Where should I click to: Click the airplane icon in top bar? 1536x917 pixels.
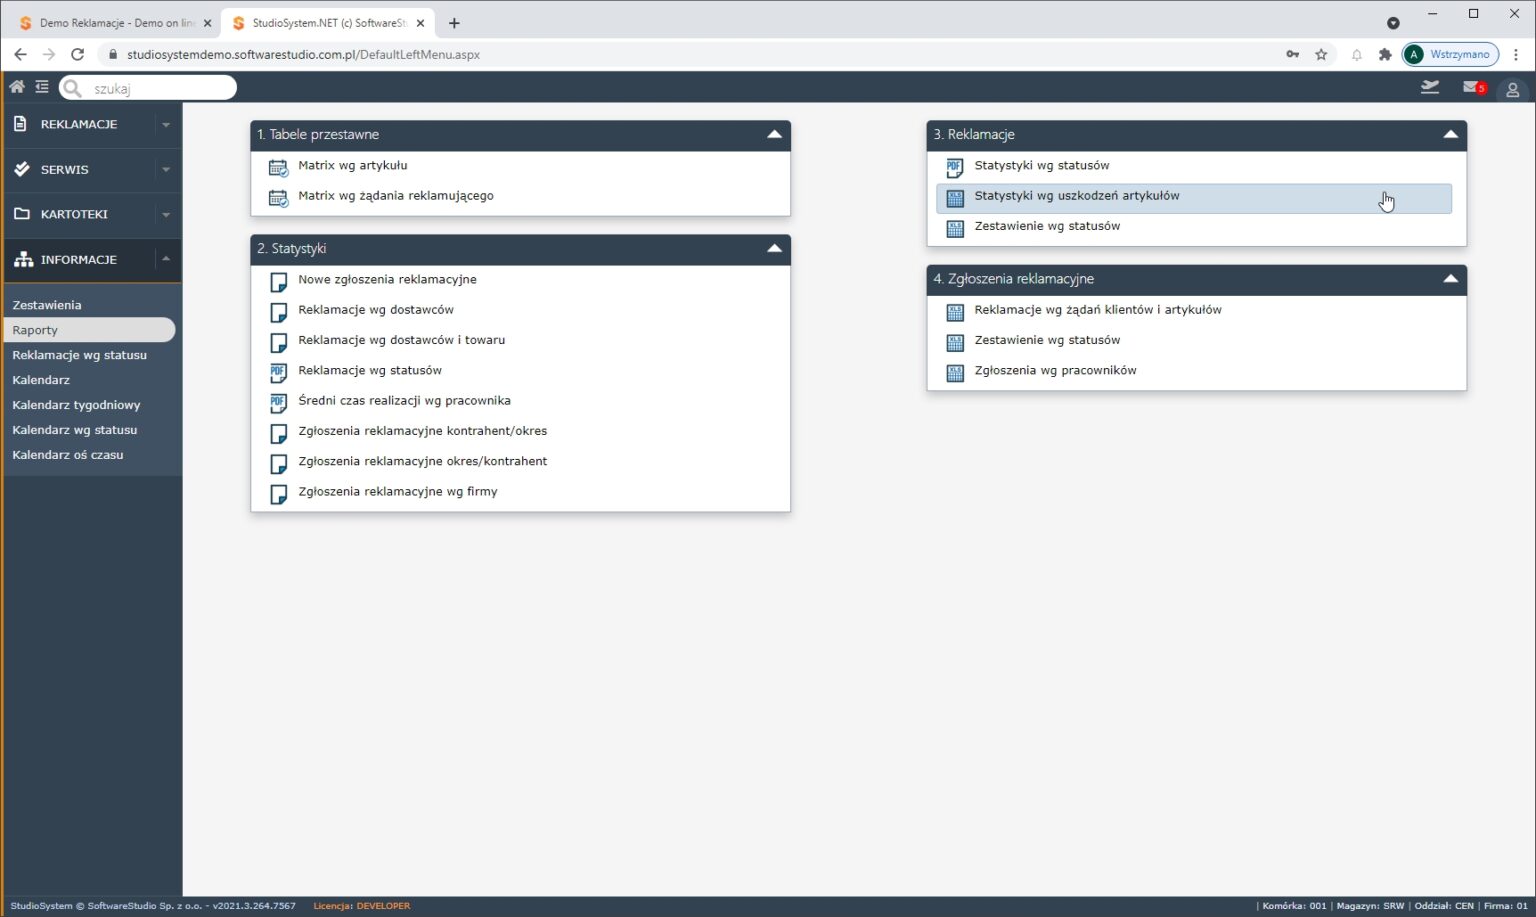tap(1430, 88)
